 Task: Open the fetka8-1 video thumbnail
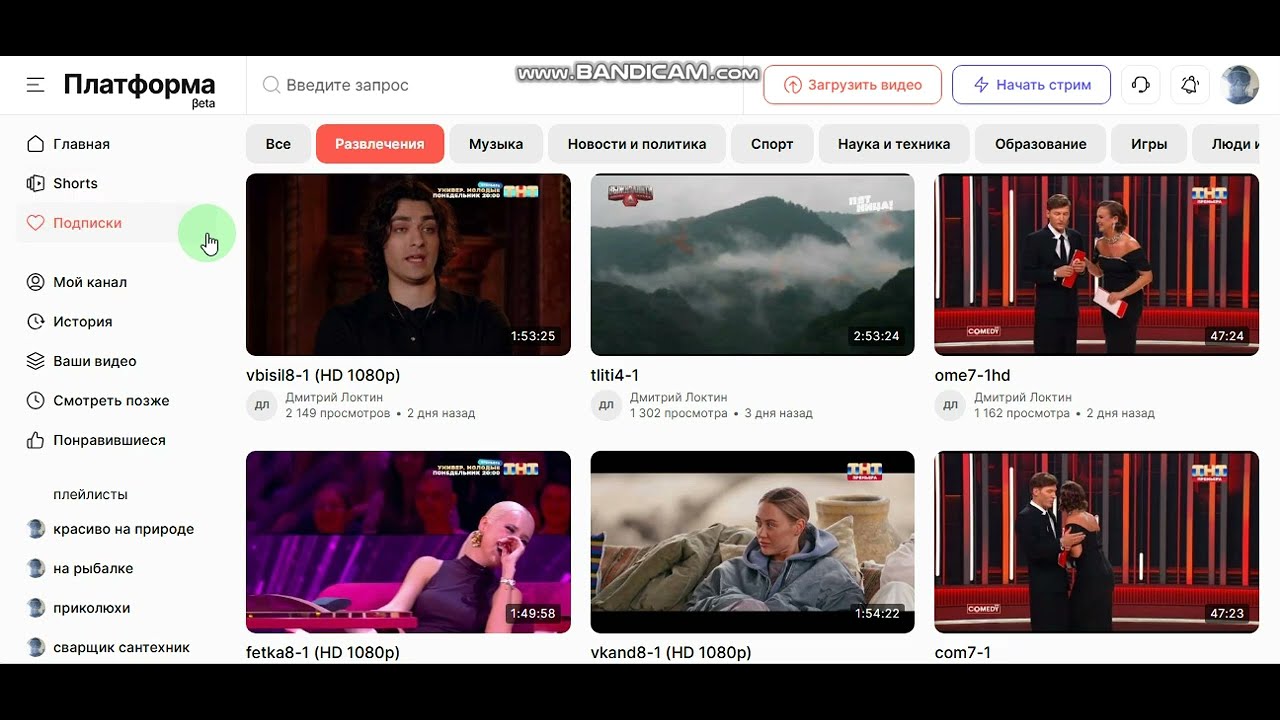click(408, 542)
